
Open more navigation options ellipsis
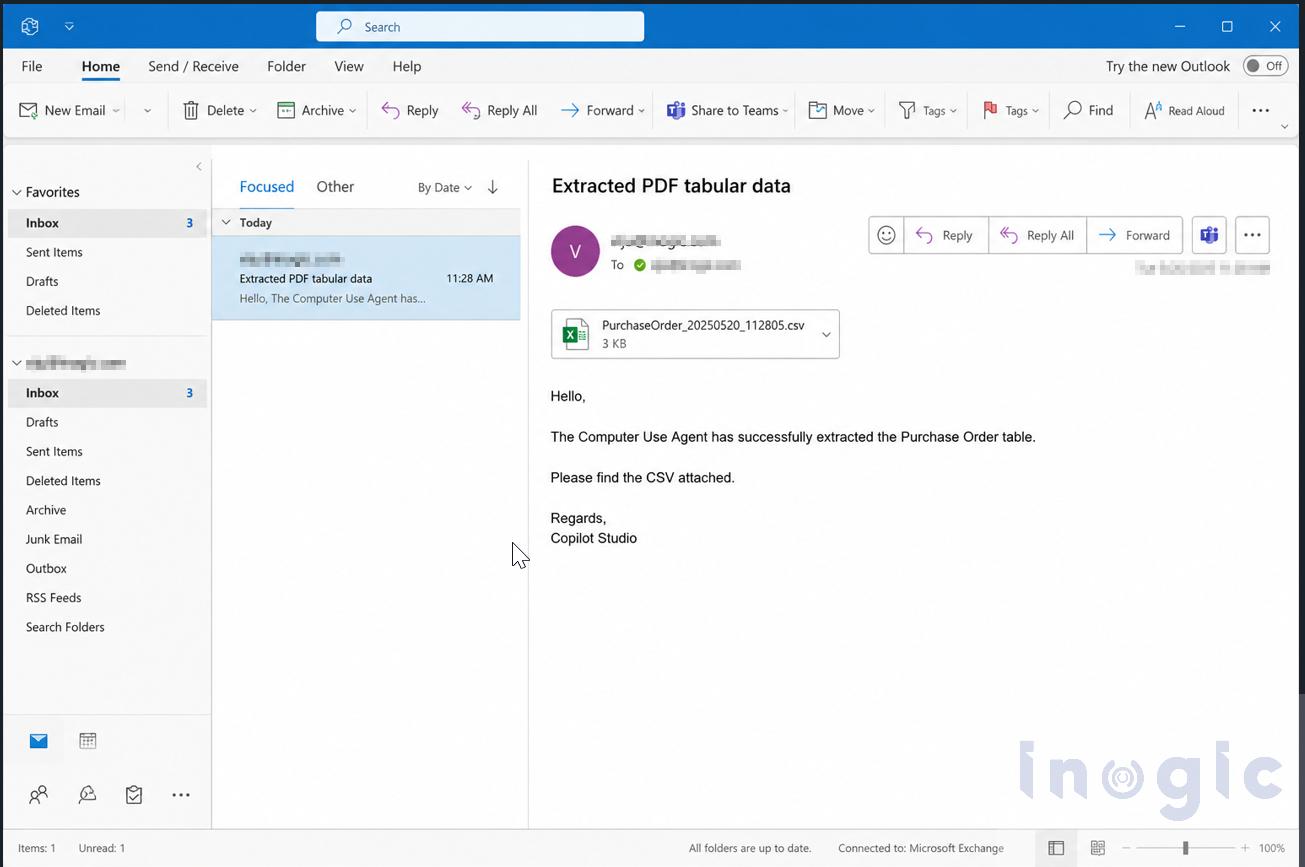point(181,795)
